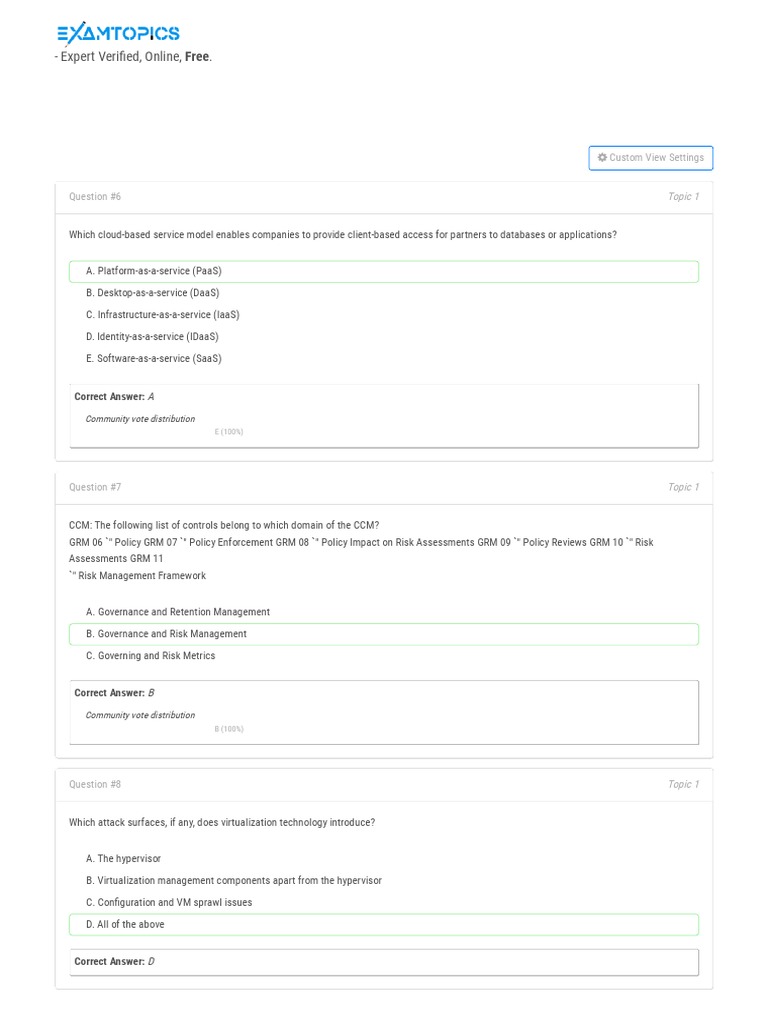Click the gear icon in Custom View Settings
This screenshot has width=768, height=1024.
(x=602, y=158)
